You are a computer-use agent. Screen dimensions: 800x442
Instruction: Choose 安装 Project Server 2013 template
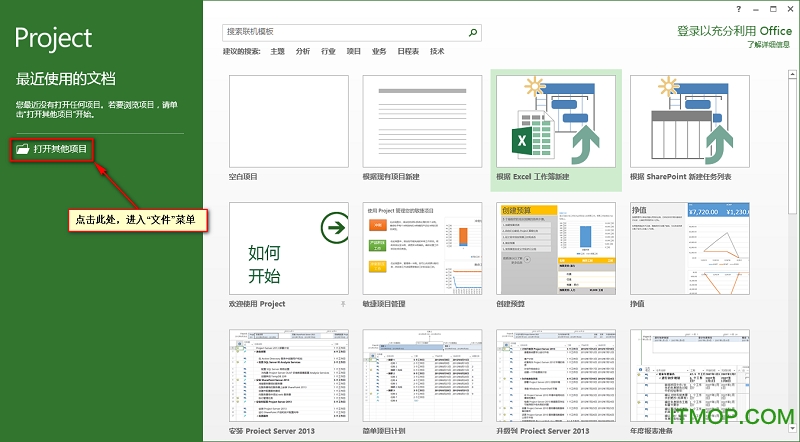coord(289,376)
